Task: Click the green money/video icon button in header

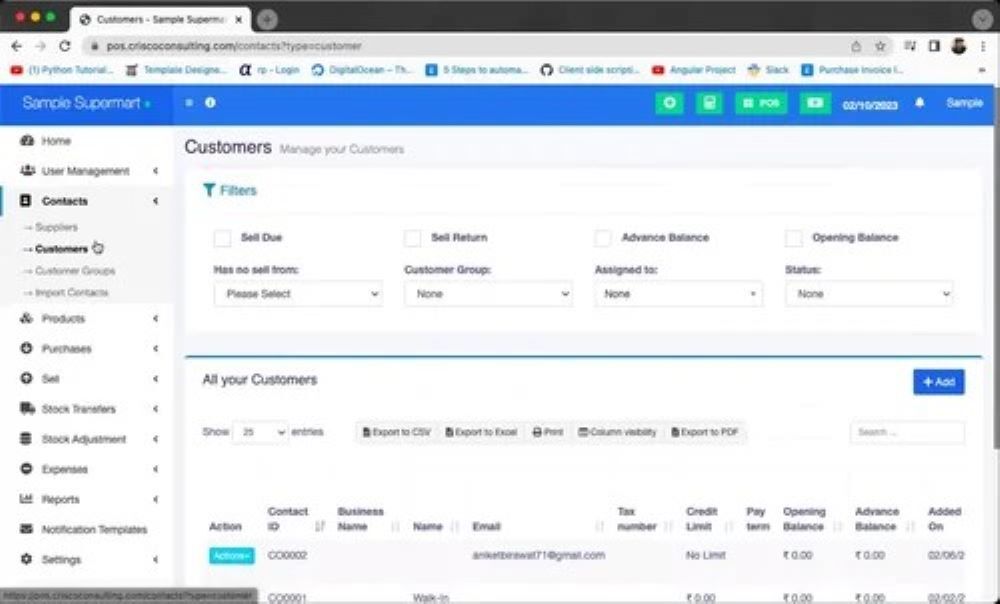Action: point(815,103)
